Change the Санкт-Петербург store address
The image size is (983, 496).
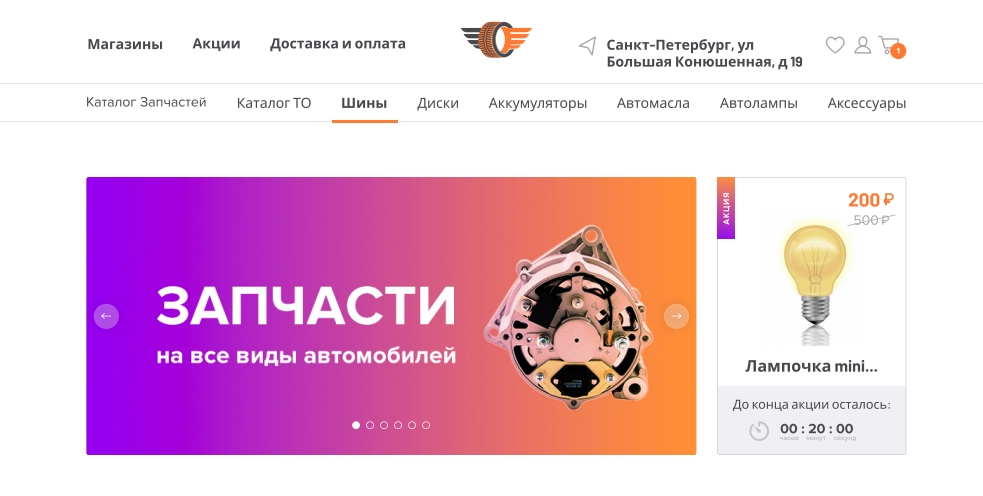click(704, 53)
